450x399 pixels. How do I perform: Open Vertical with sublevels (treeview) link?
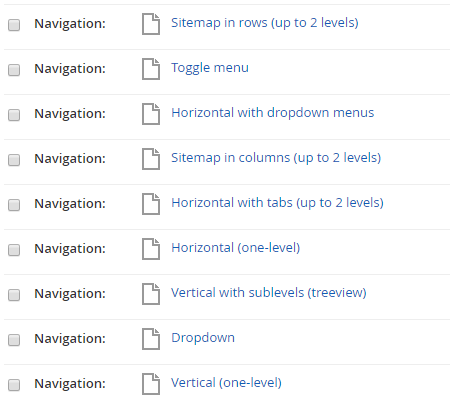pyautogui.click(x=269, y=293)
